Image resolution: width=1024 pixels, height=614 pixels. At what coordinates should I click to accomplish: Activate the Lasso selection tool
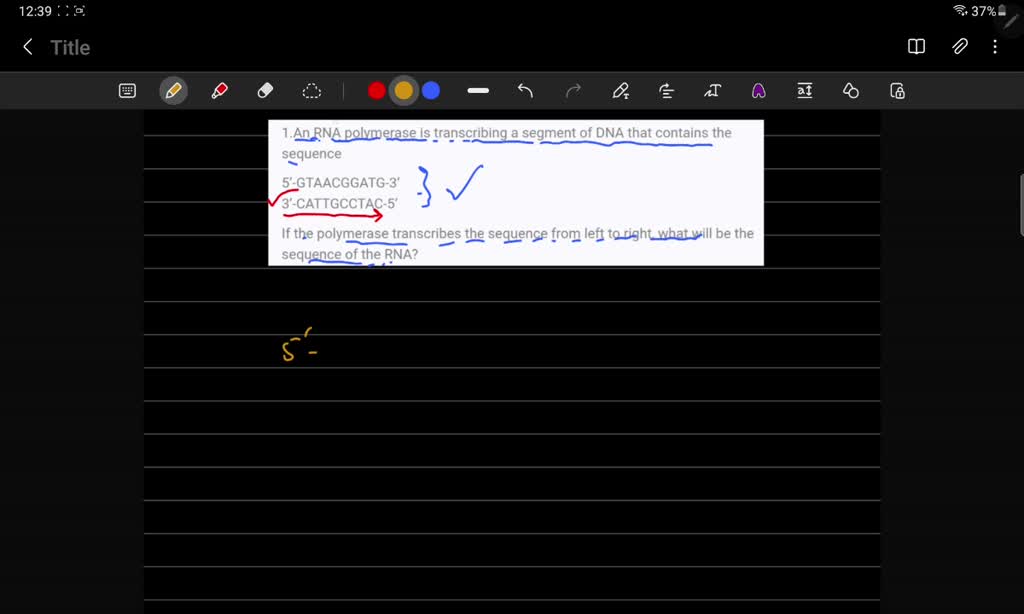click(x=311, y=90)
